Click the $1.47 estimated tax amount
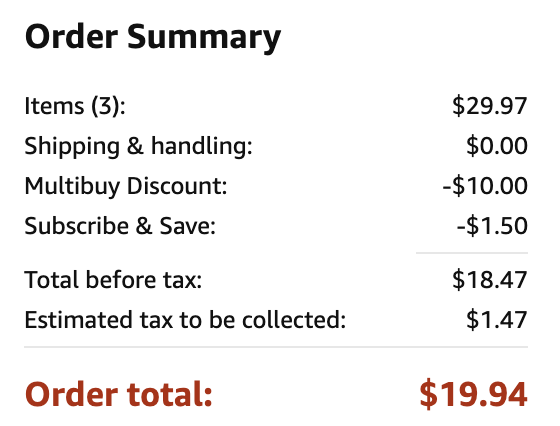This screenshot has height=426, width=560. (497, 320)
